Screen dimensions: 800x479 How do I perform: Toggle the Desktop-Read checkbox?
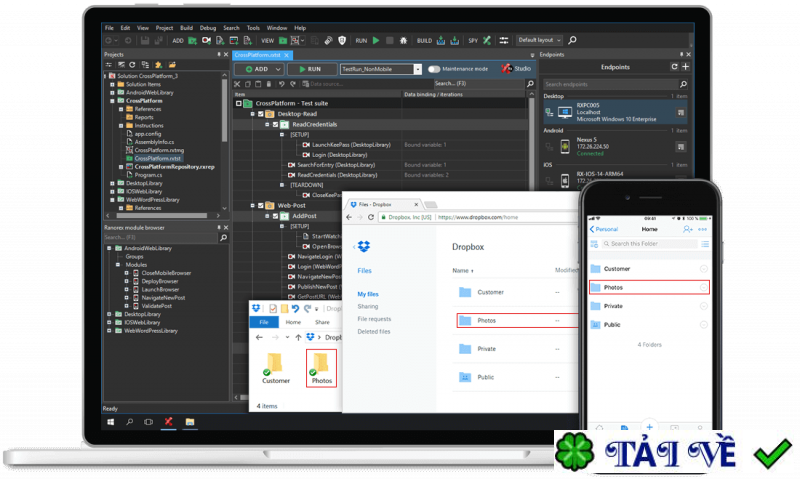coord(261,114)
